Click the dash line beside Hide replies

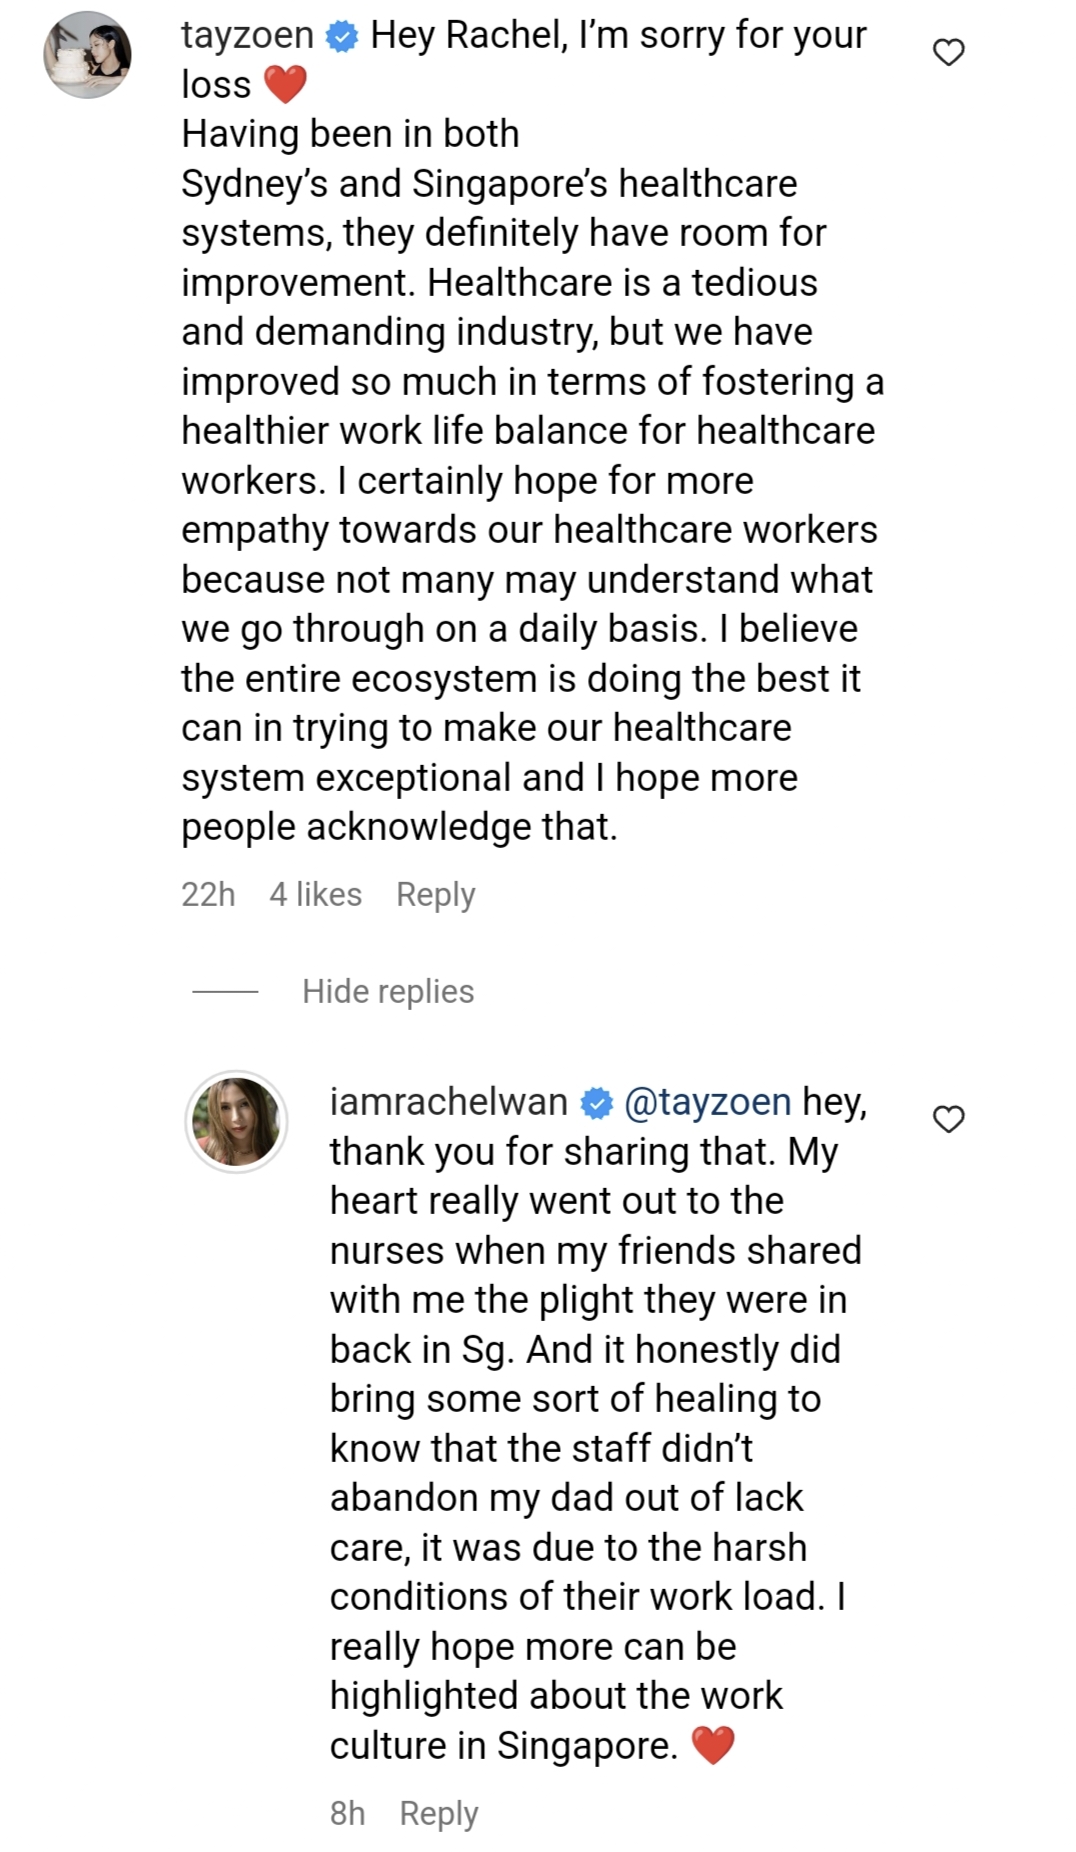pos(225,992)
